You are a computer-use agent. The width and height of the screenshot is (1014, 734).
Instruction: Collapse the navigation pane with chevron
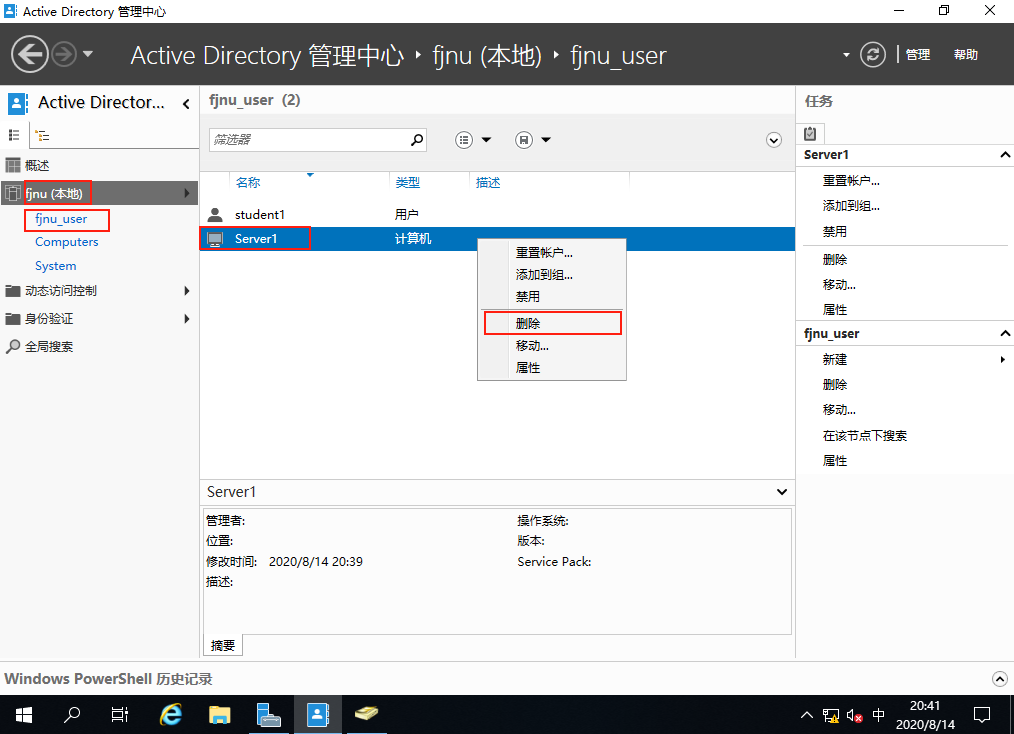click(x=186, y=103)
